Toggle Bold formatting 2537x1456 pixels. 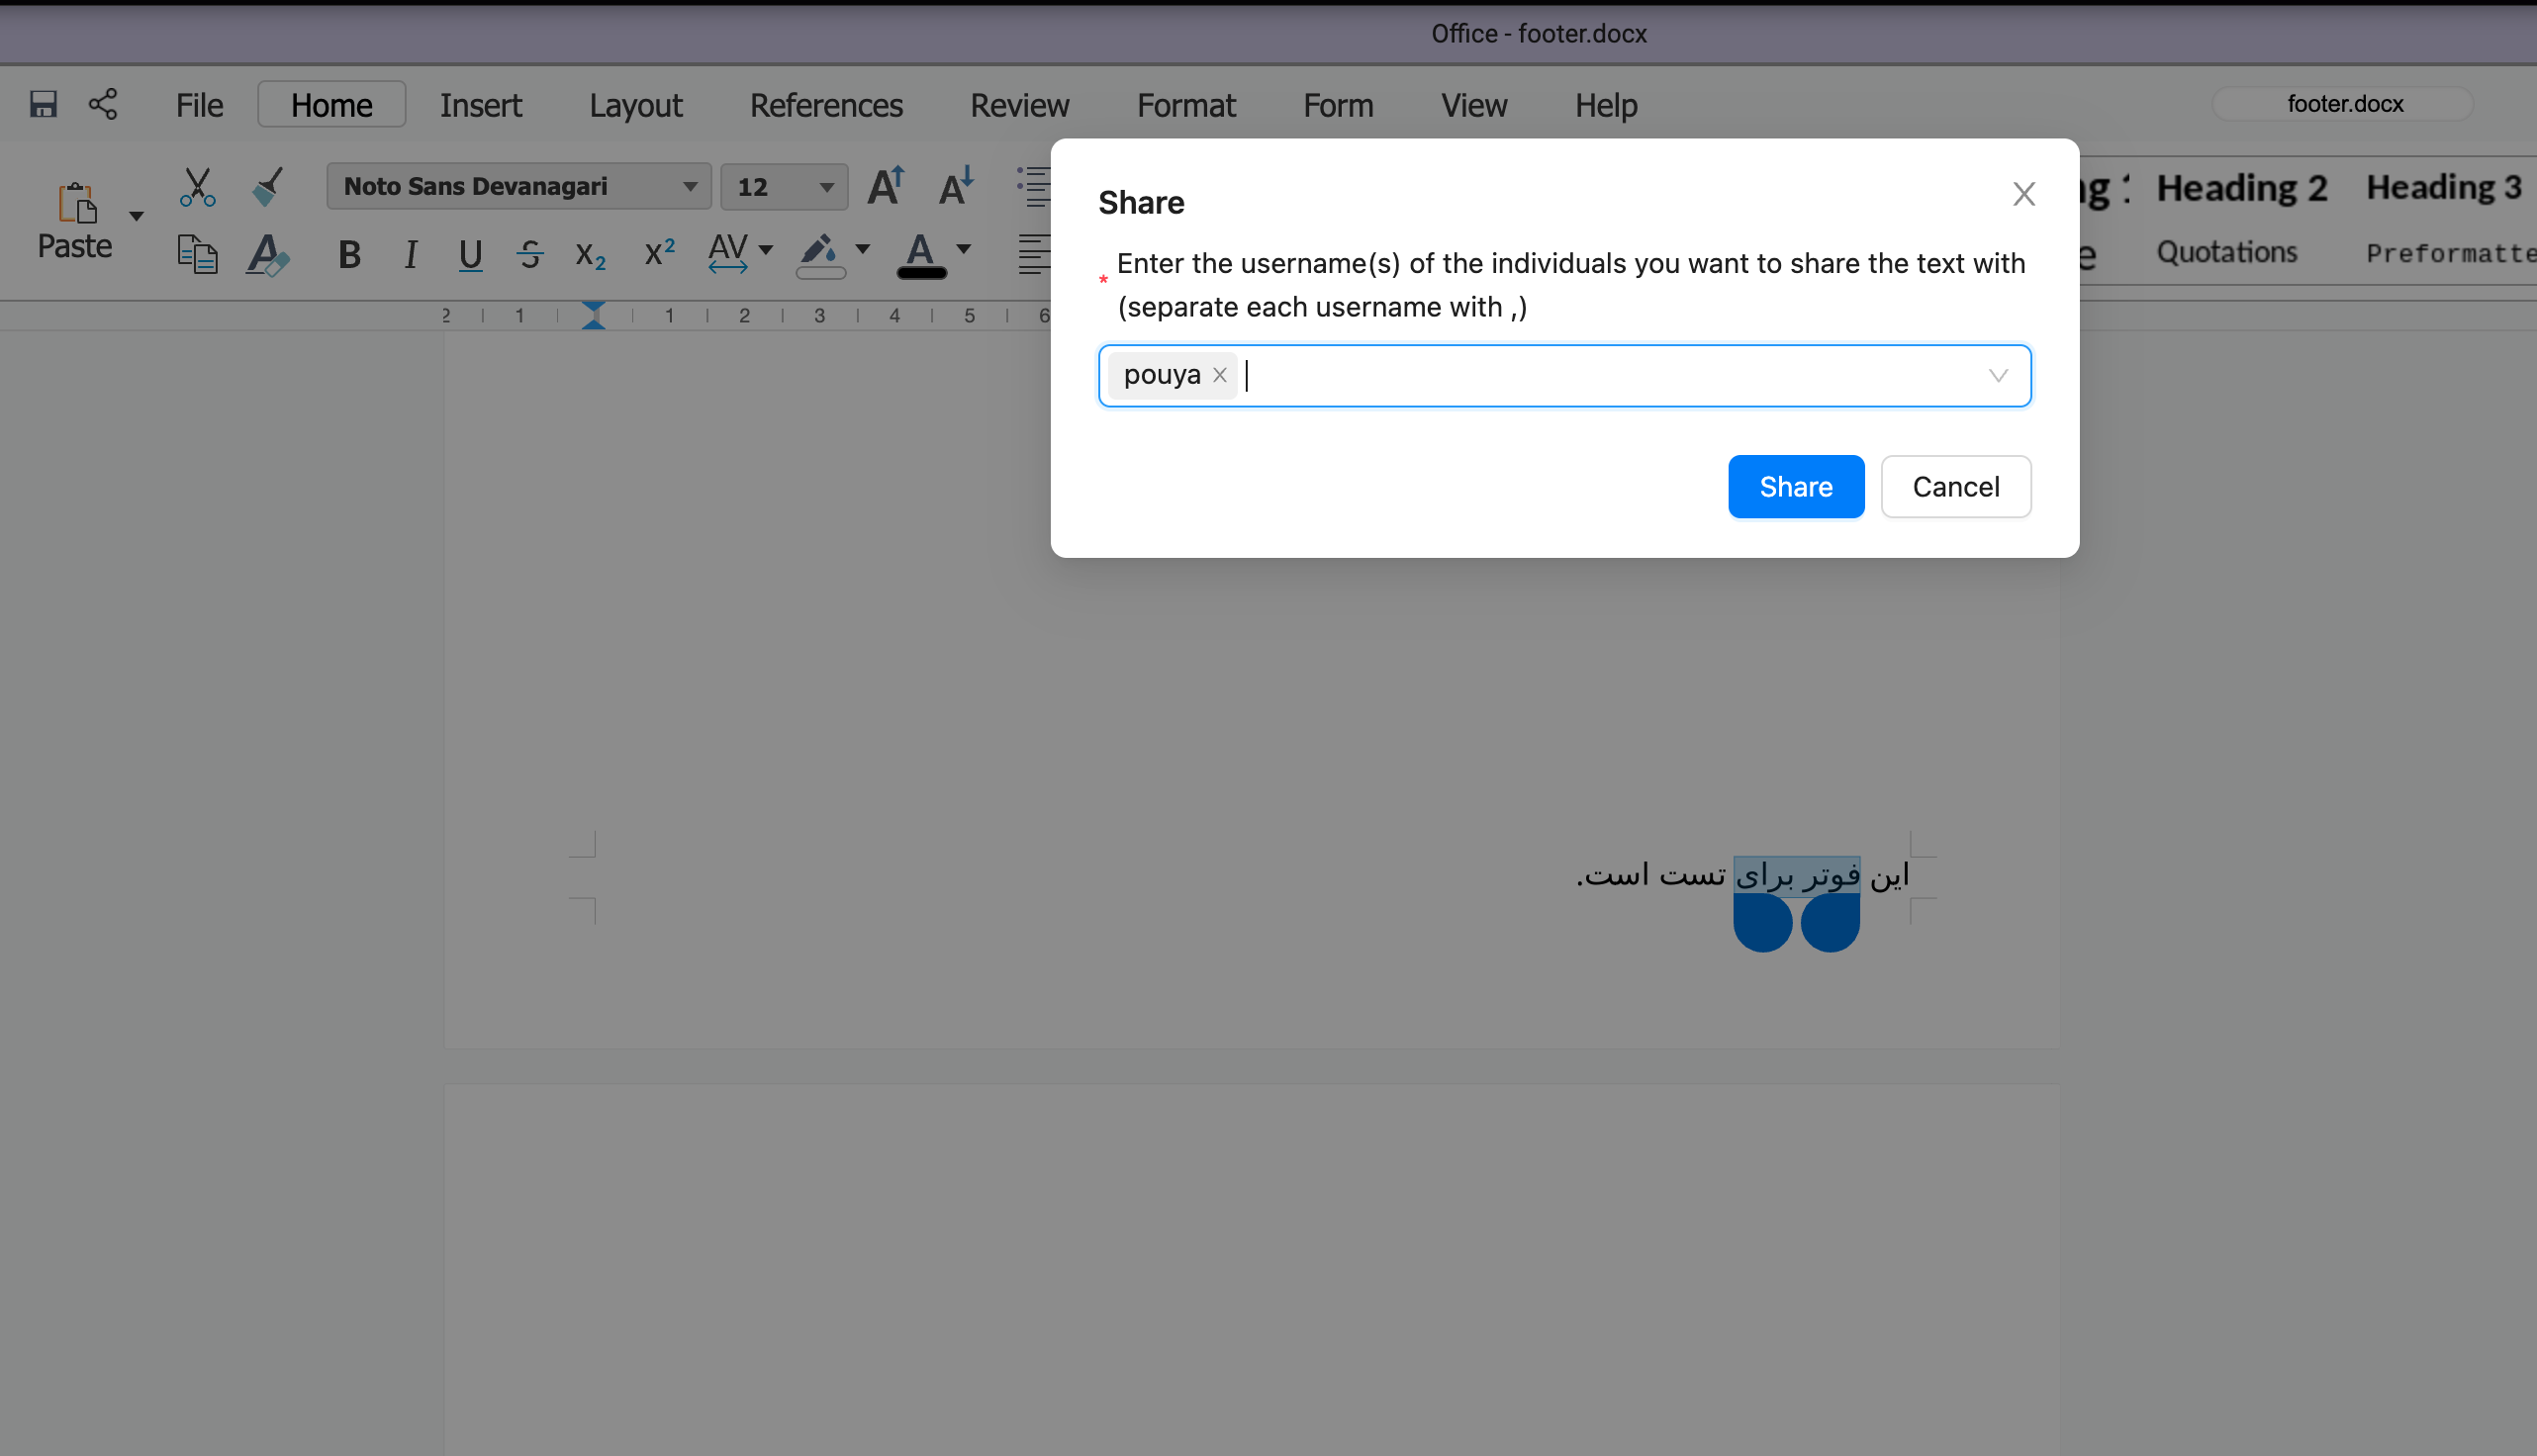coord(349,255)
